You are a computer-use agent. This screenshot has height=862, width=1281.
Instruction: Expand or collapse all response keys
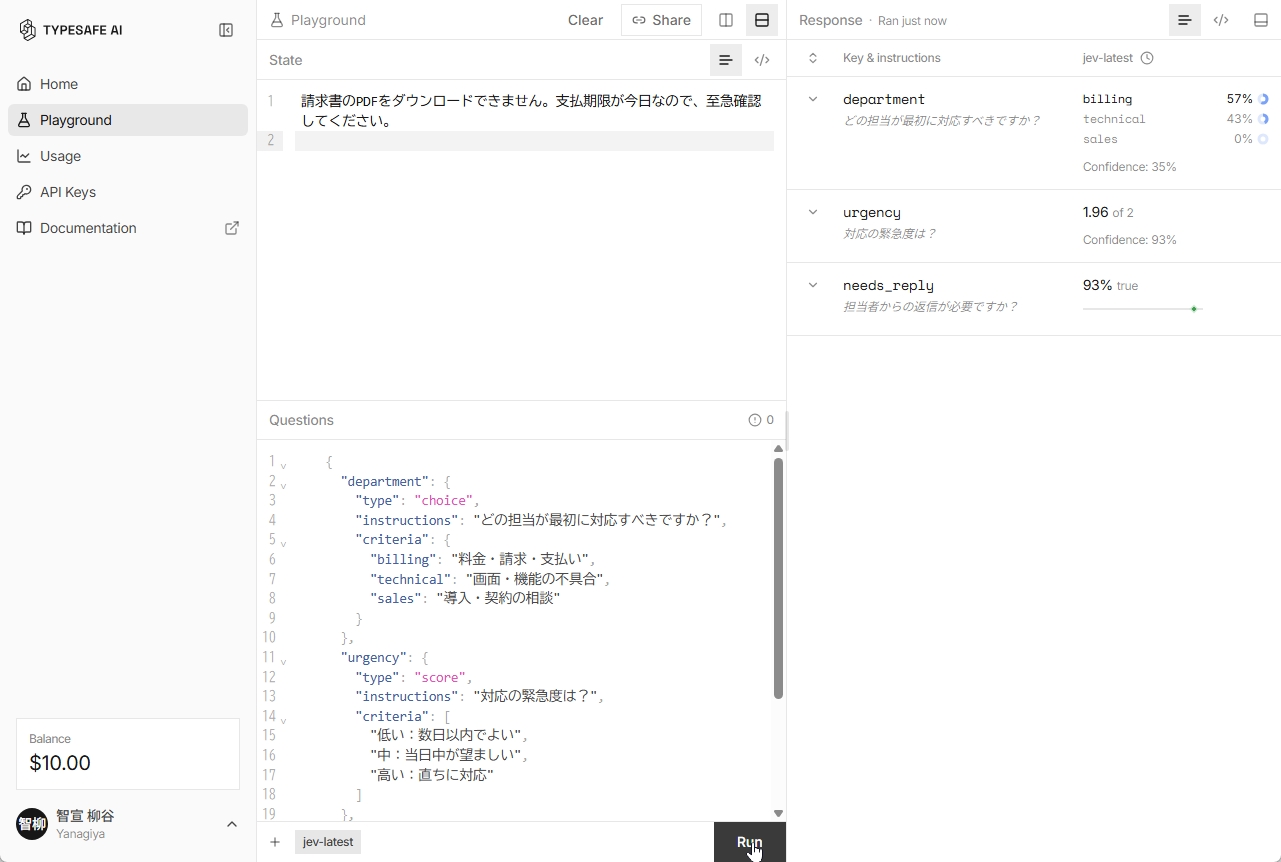tap(813, 58)
